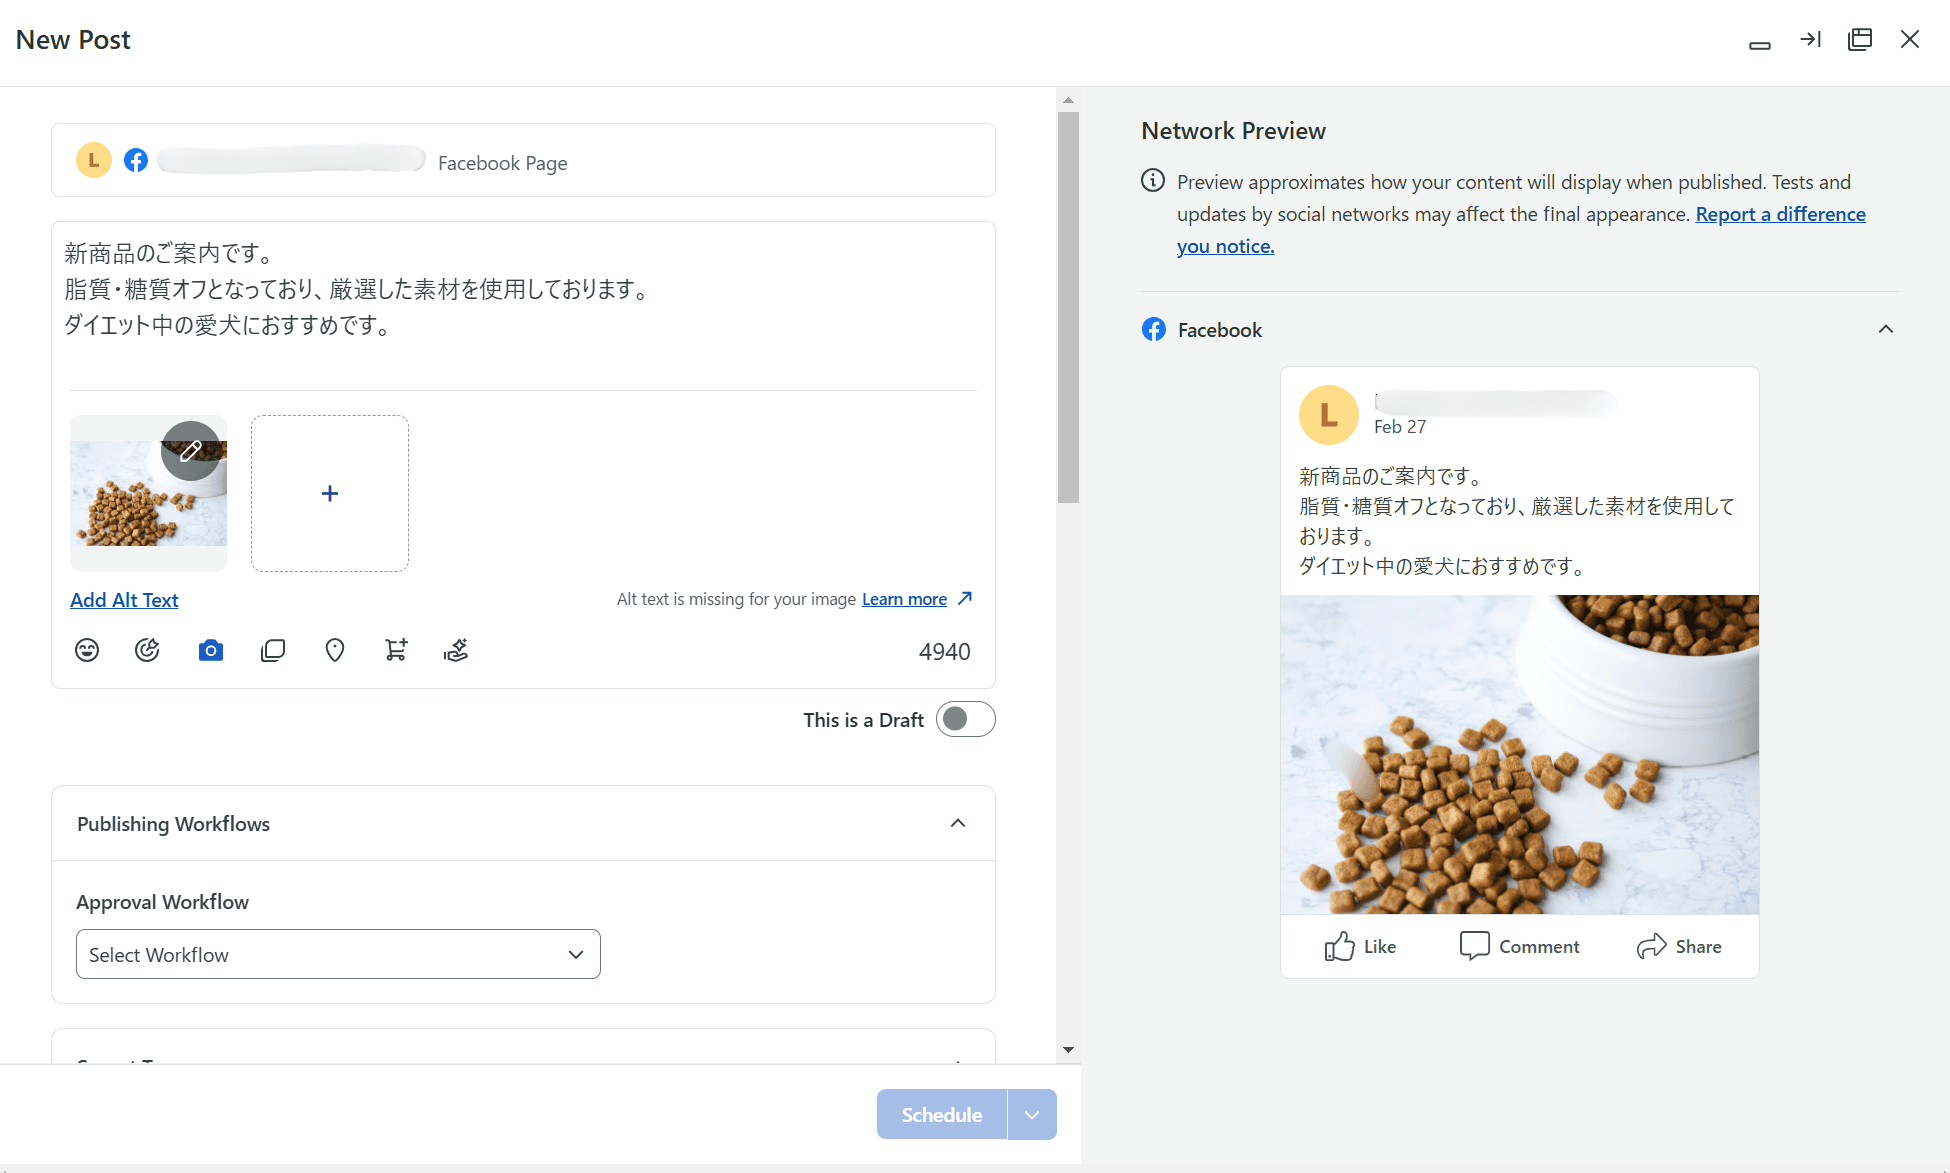This screenshot has width=1950, height=1173.
Task: Open the emoji picker icon
Action: click(x=87, y=651)
